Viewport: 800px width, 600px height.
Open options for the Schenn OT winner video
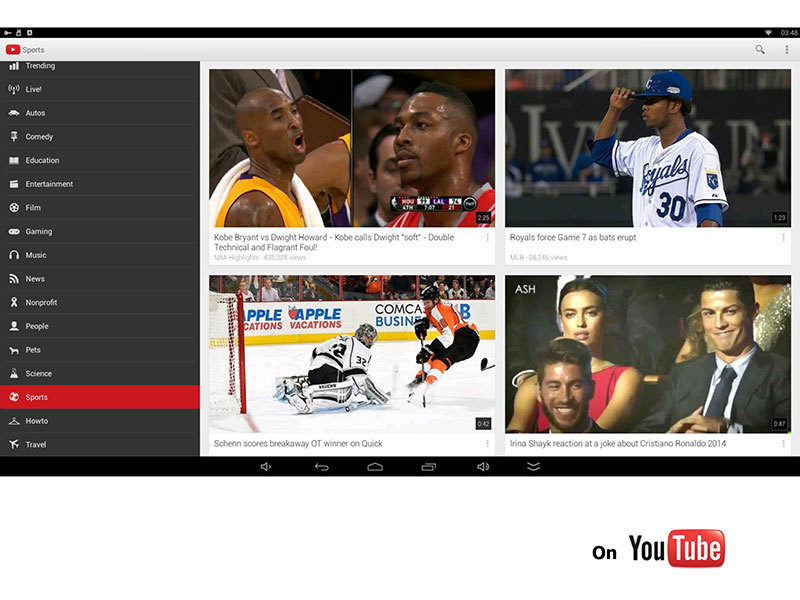point(487,443)
